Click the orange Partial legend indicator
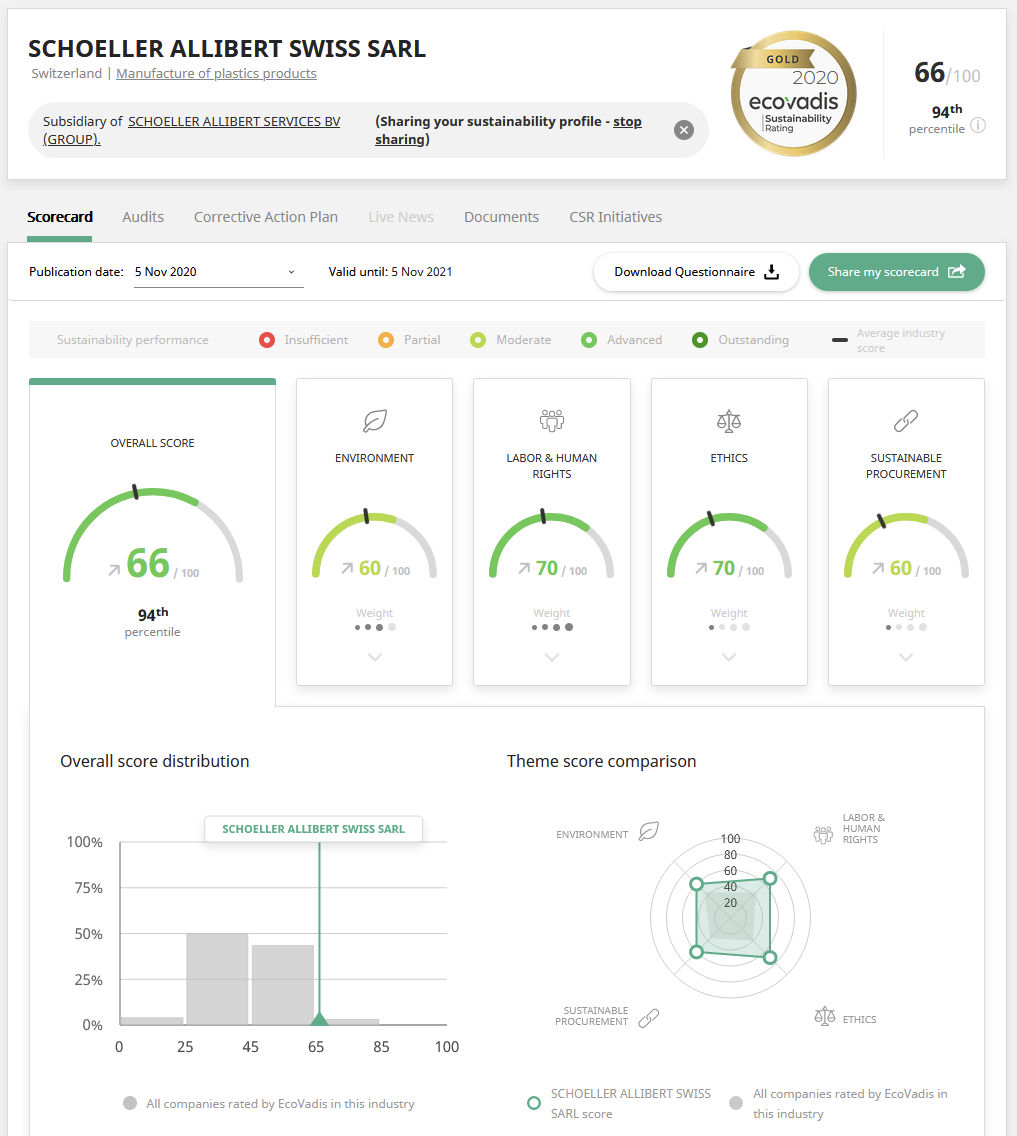This screenshot has width=1017, height=1136. click(386, 340)
